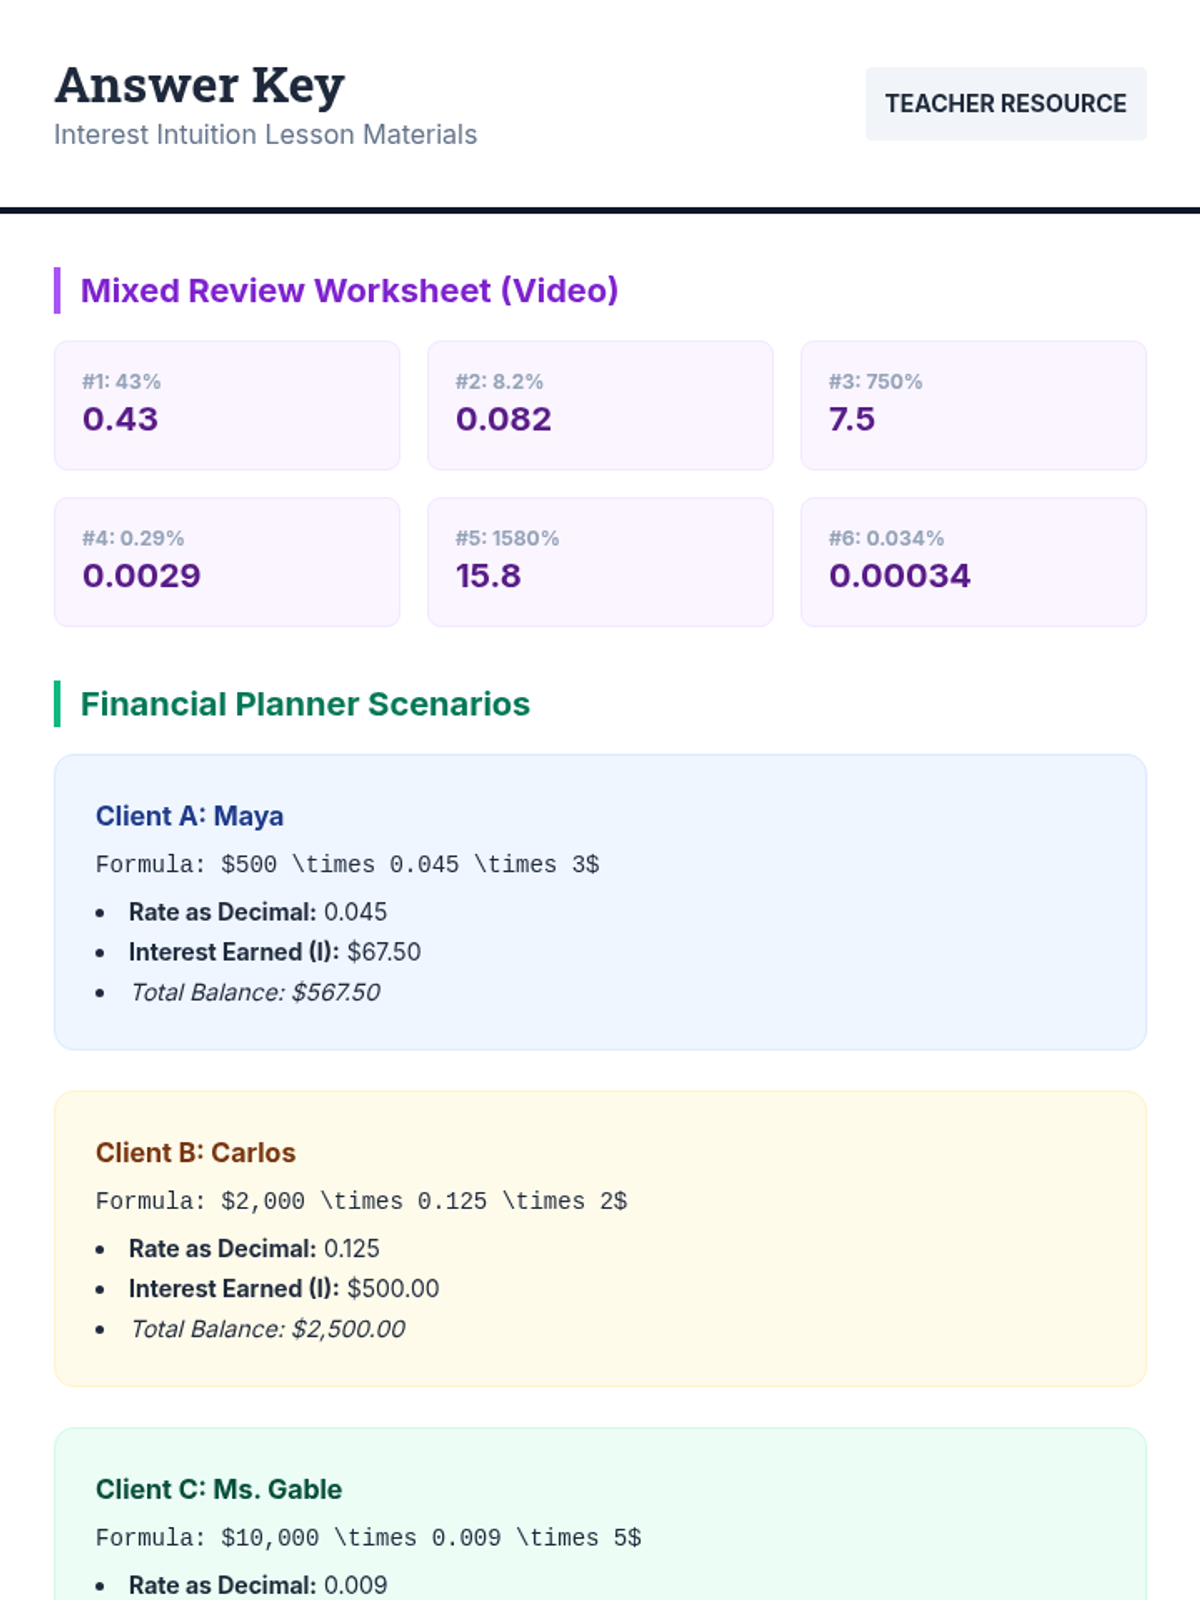Click Maya's Total Balance $567.50 line
The width and height of the screenshot is (1200, 1600).
pos(256,992)
